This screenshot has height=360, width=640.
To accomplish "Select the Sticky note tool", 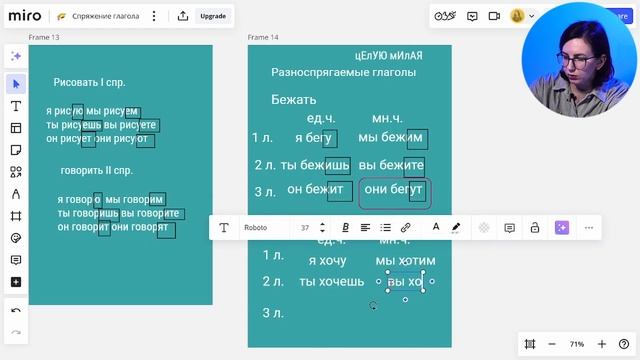I will pos(16,150).
